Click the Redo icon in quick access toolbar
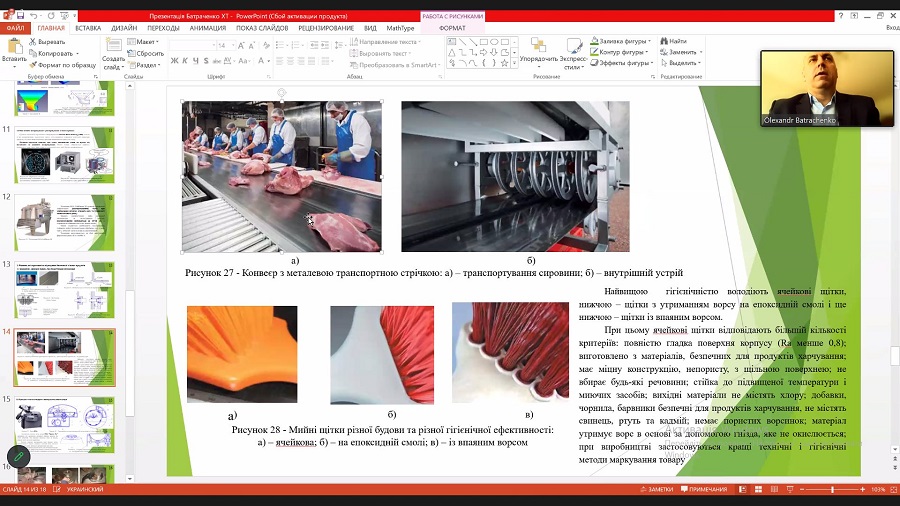This screenshot has height=506, width=900. 51,15
